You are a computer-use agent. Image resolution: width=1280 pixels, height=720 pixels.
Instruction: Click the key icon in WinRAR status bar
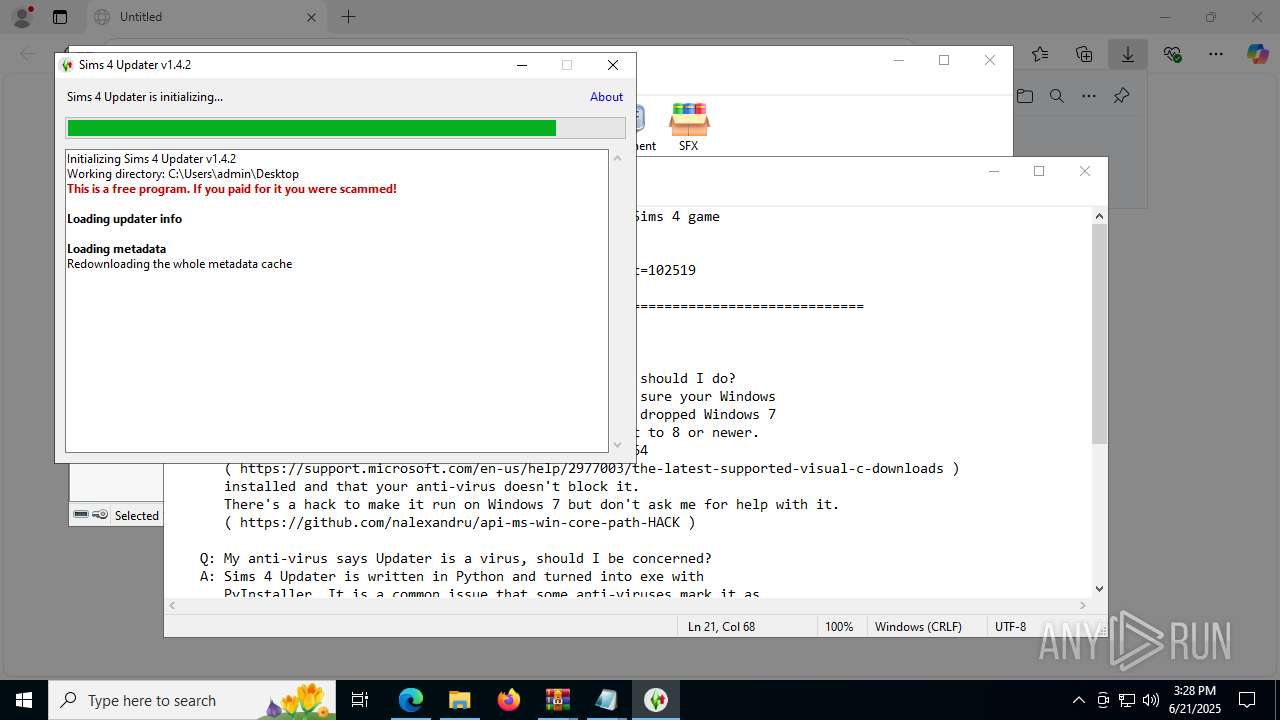tap(100, 515)
